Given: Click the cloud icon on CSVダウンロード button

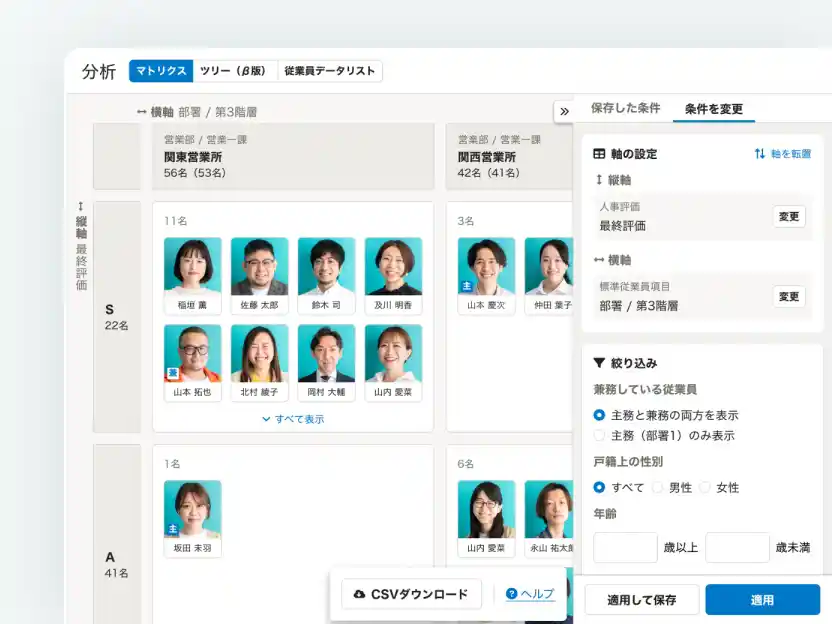Looking at the screenshot, I should click(359, 594).
